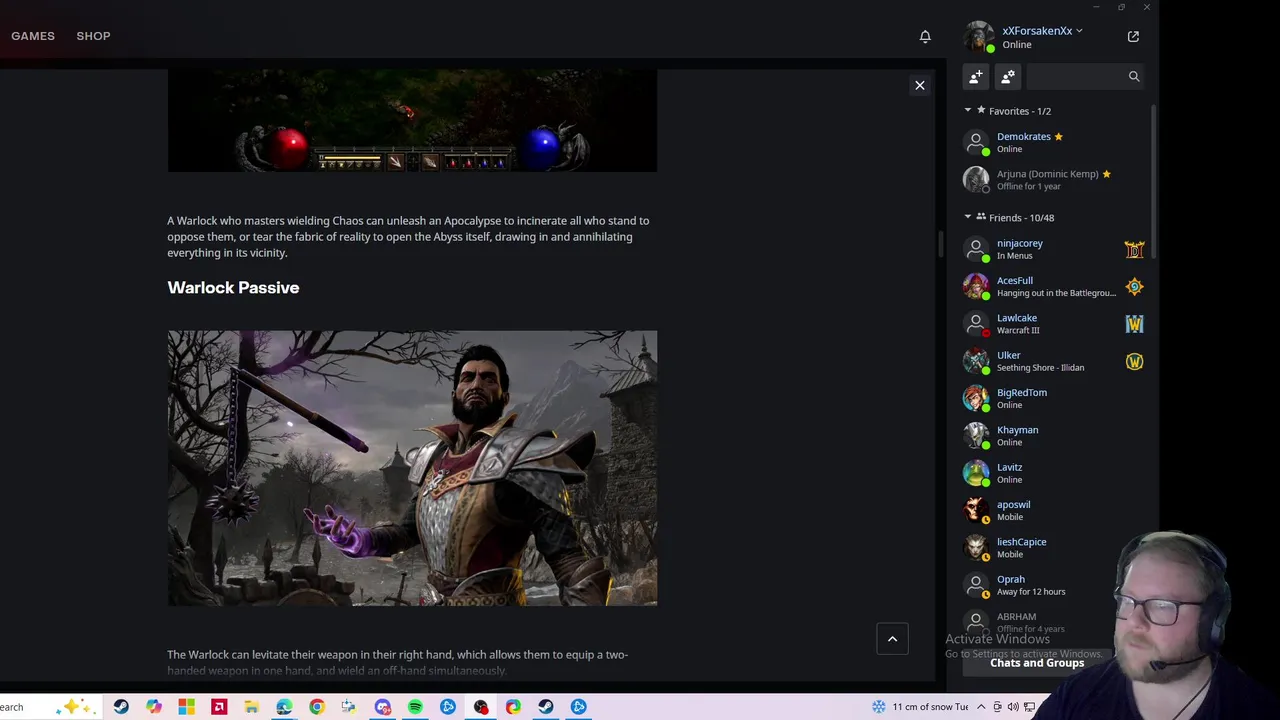Open Chats and Groups
Screen dimensions: 1280x720
click(x=1037, y=663)
